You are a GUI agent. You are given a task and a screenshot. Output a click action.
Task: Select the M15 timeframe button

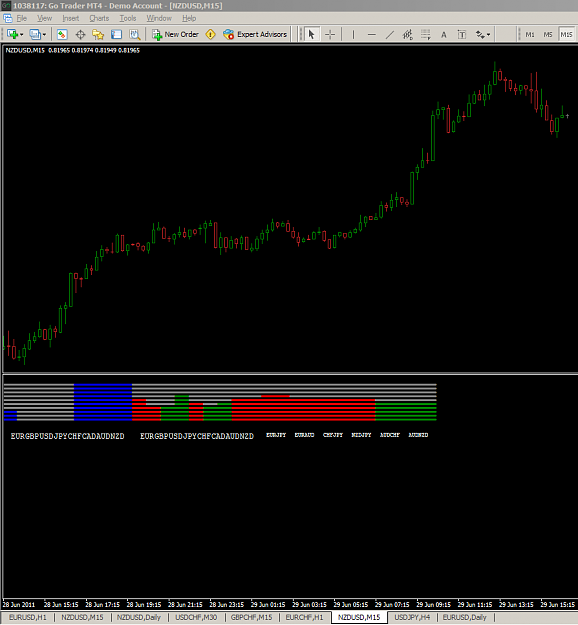[566, 34]
